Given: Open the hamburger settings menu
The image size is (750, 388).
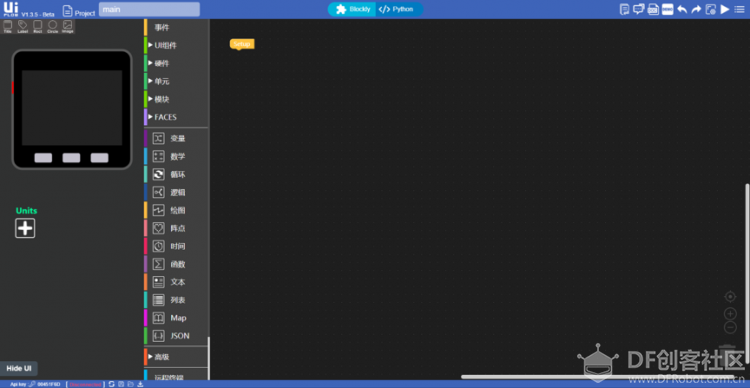Looking at the screenshot, I should point(739,9).
